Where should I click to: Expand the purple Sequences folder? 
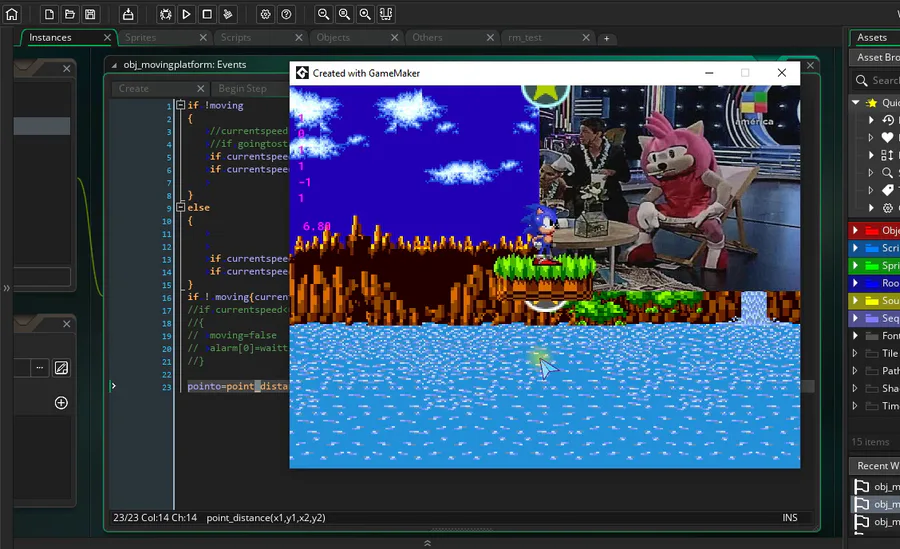tap(855, 318)
